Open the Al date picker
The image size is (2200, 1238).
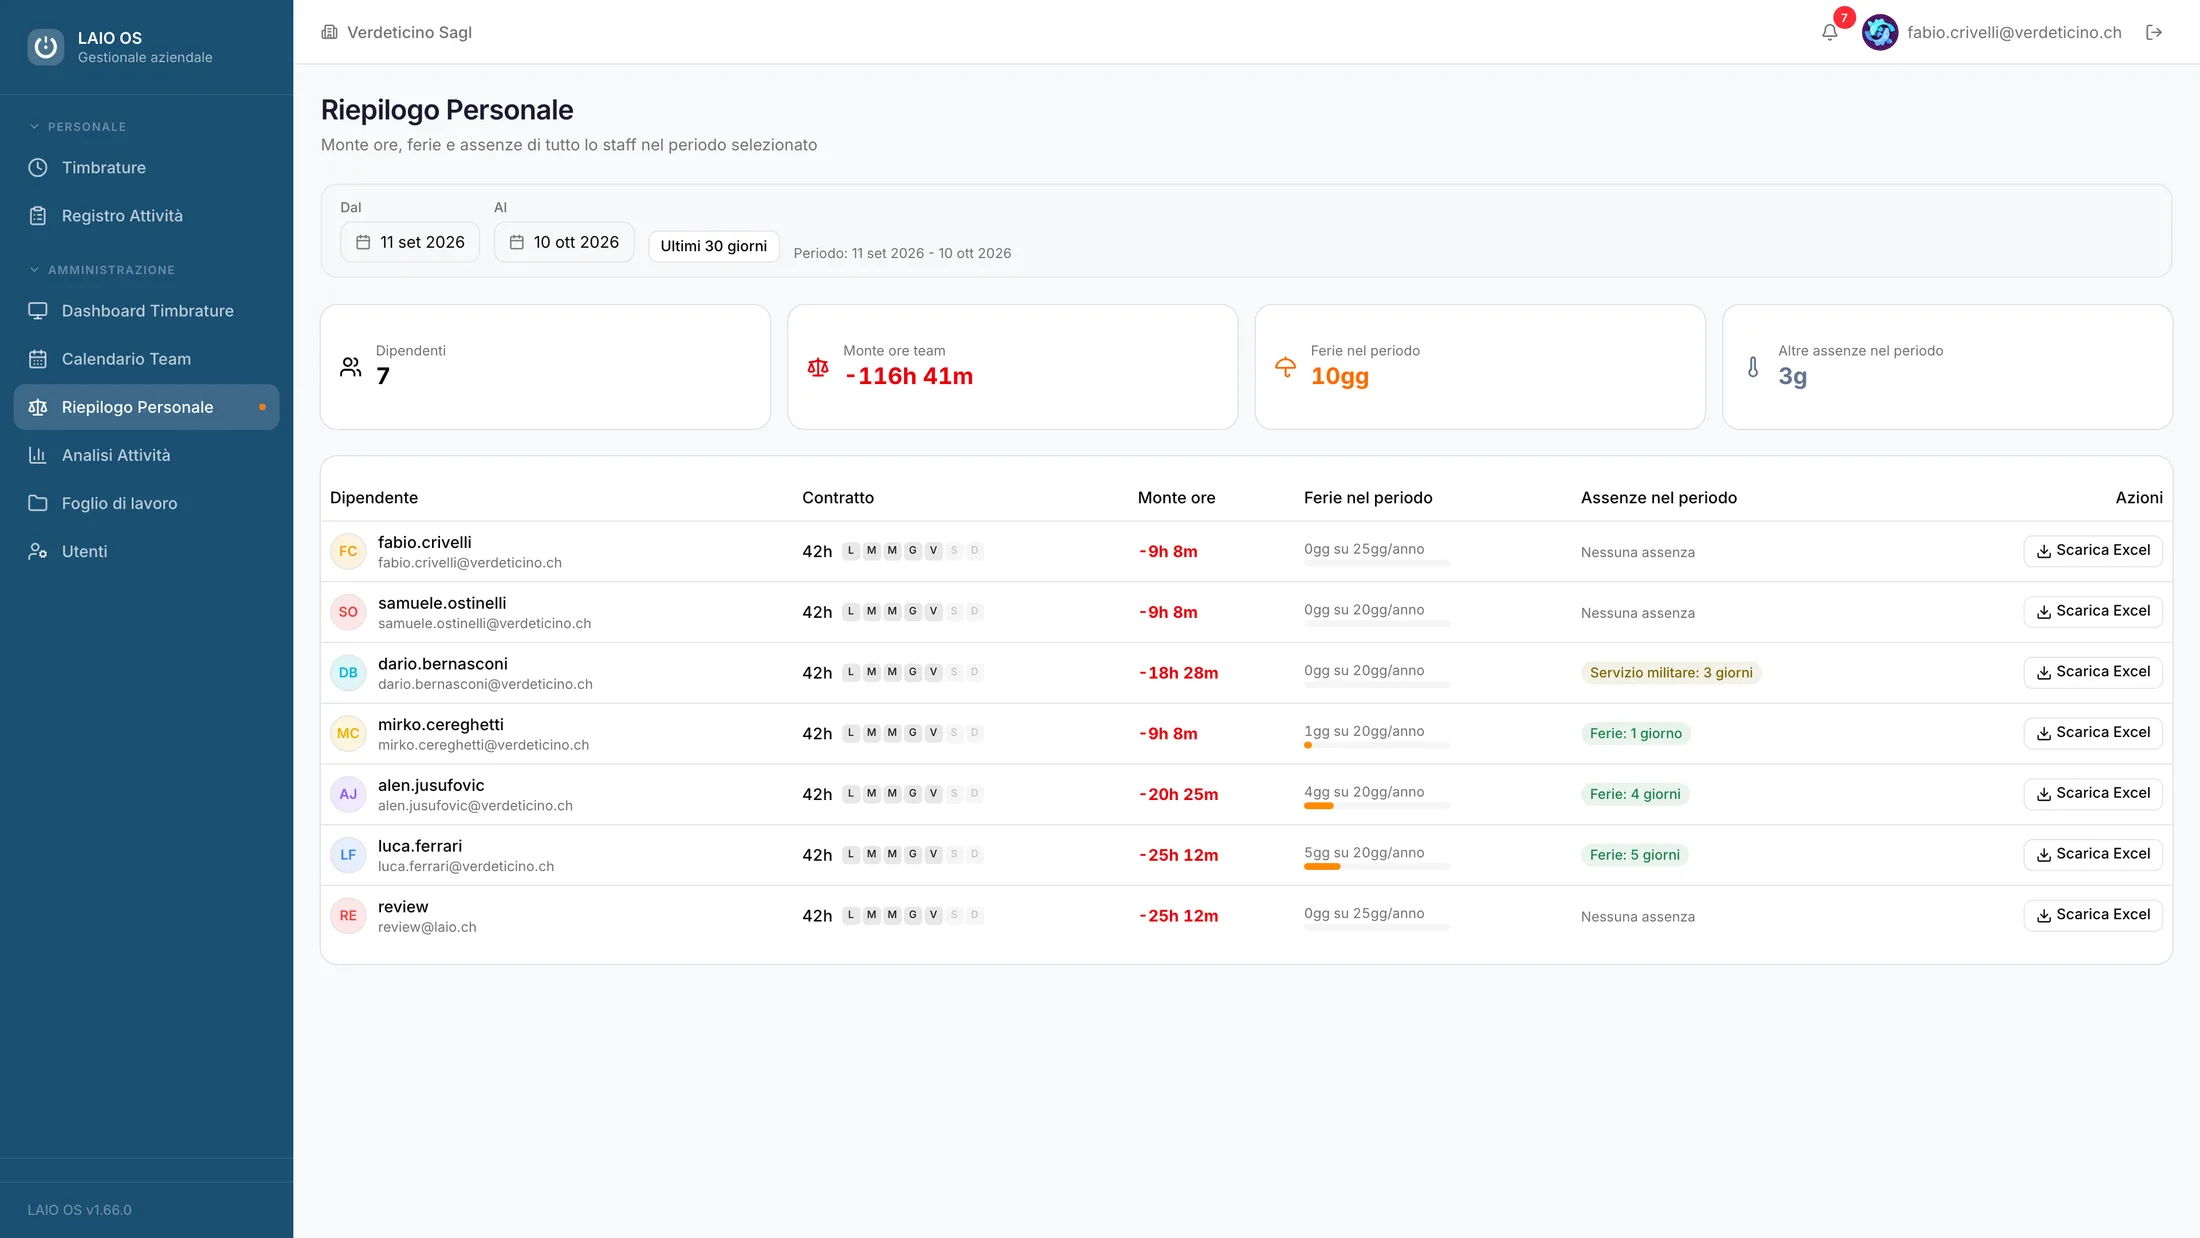tap(564, 242)
